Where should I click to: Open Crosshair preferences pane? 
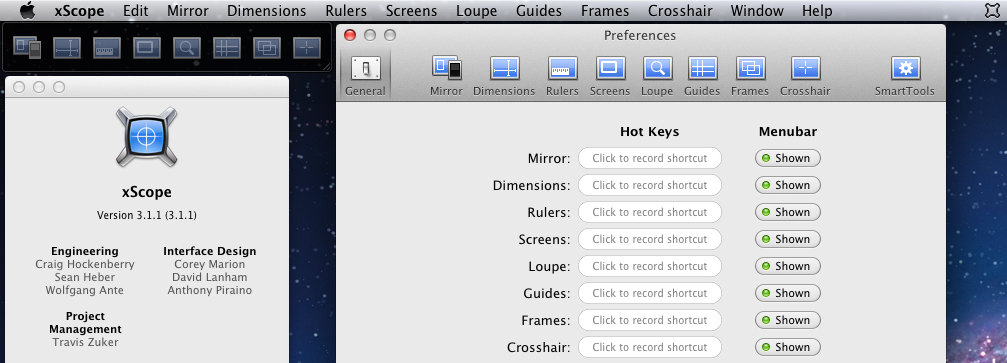[805, 76]
